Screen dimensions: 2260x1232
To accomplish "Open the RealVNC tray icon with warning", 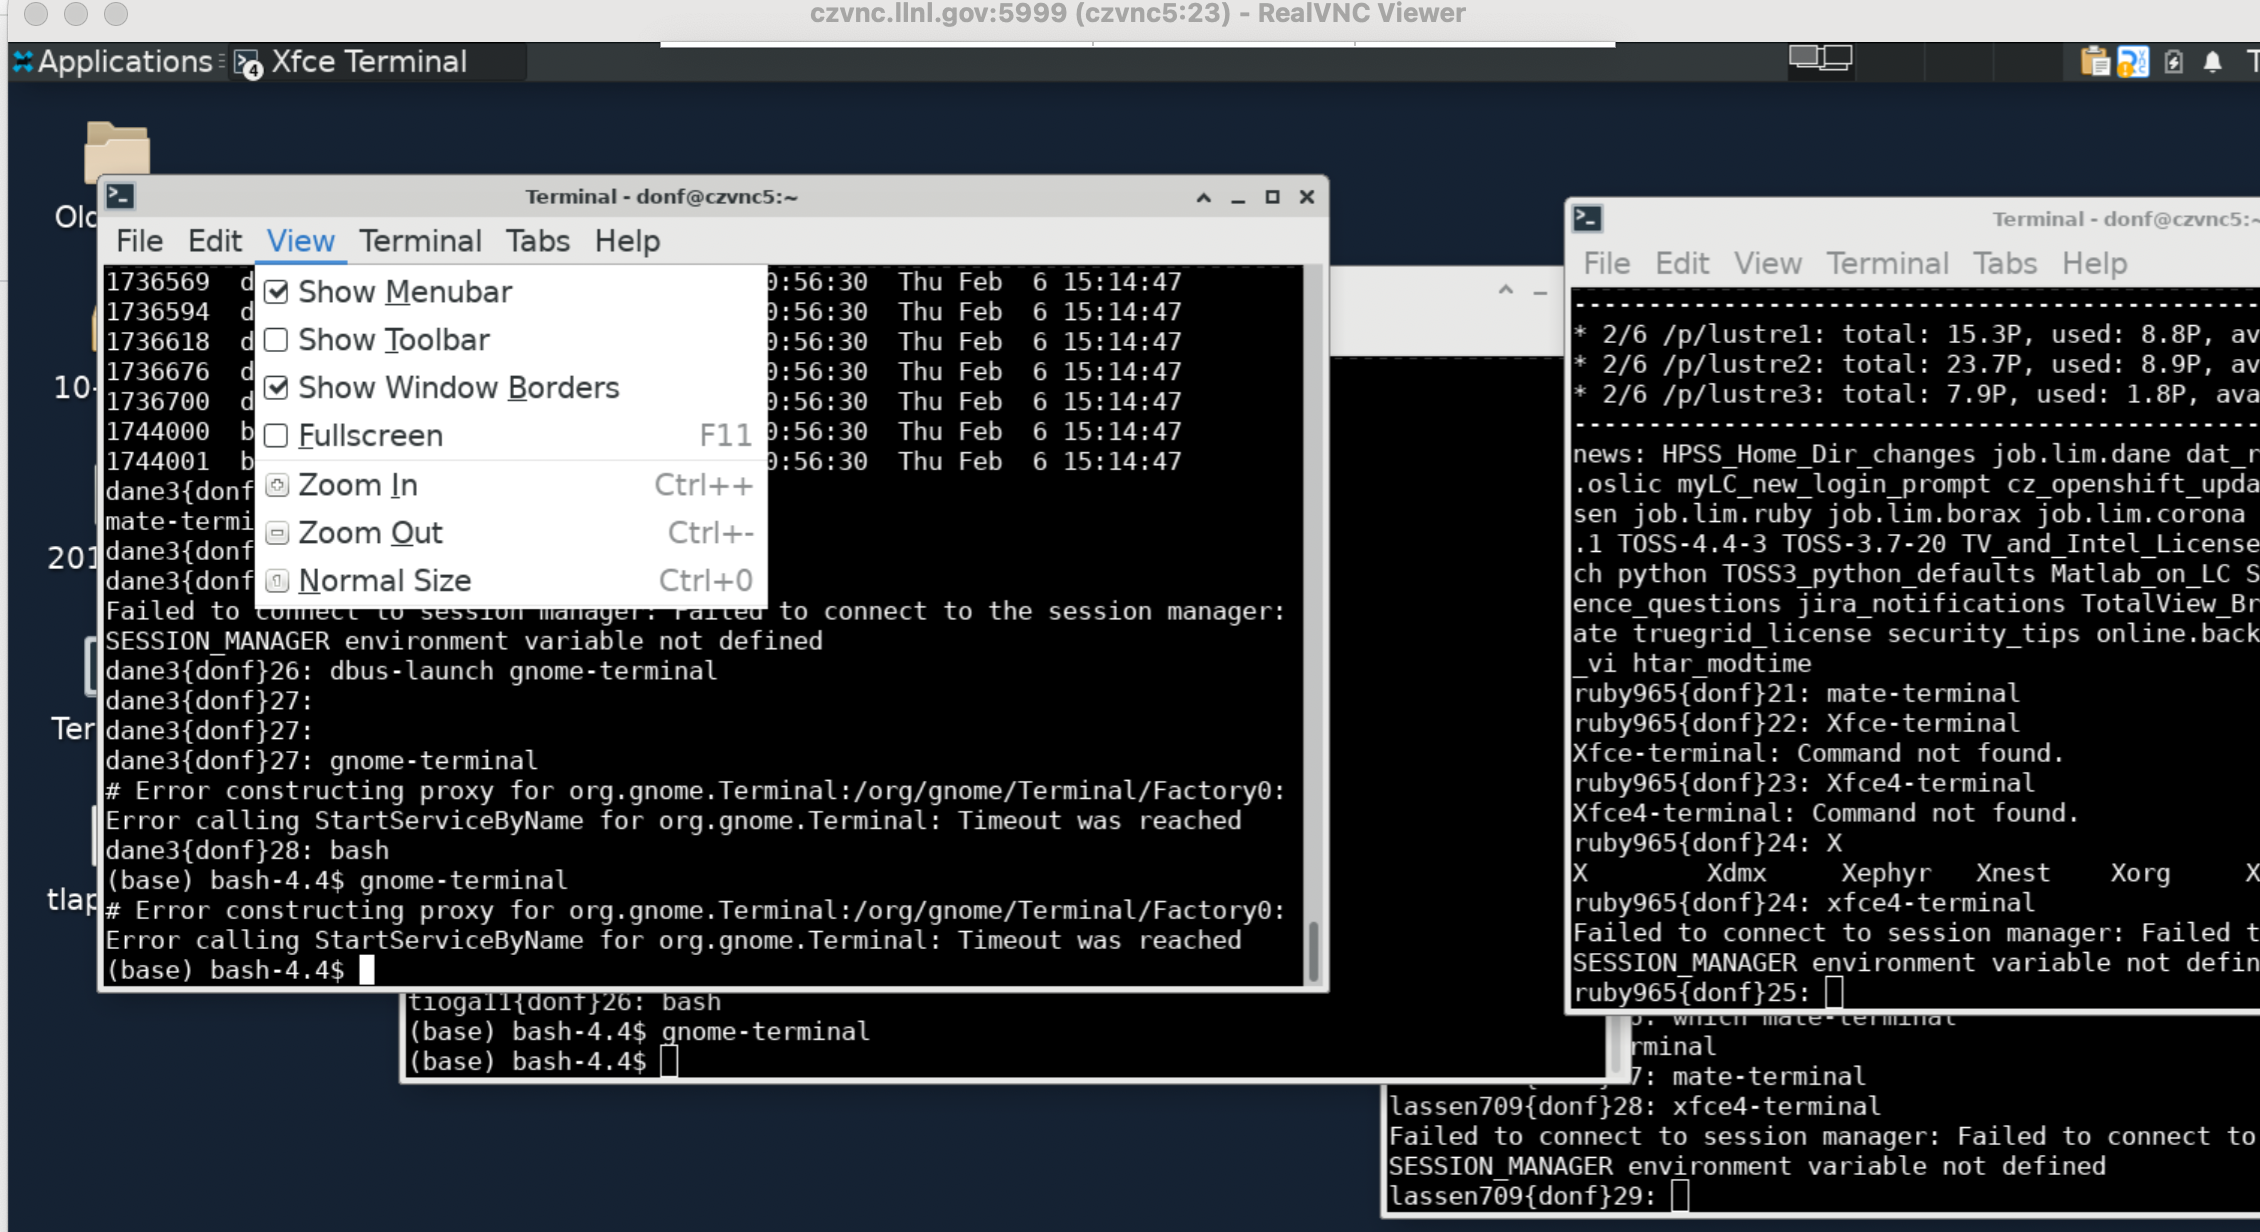I will click(2133, 62).
